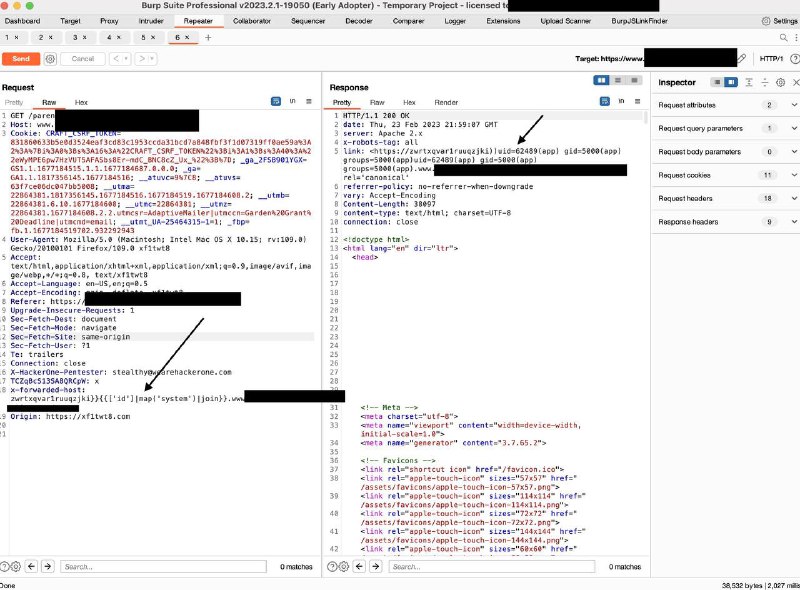Toggle Request non-printable characters \n icon
The height and width of the screenshot is (590, 800).
[292, 102]
